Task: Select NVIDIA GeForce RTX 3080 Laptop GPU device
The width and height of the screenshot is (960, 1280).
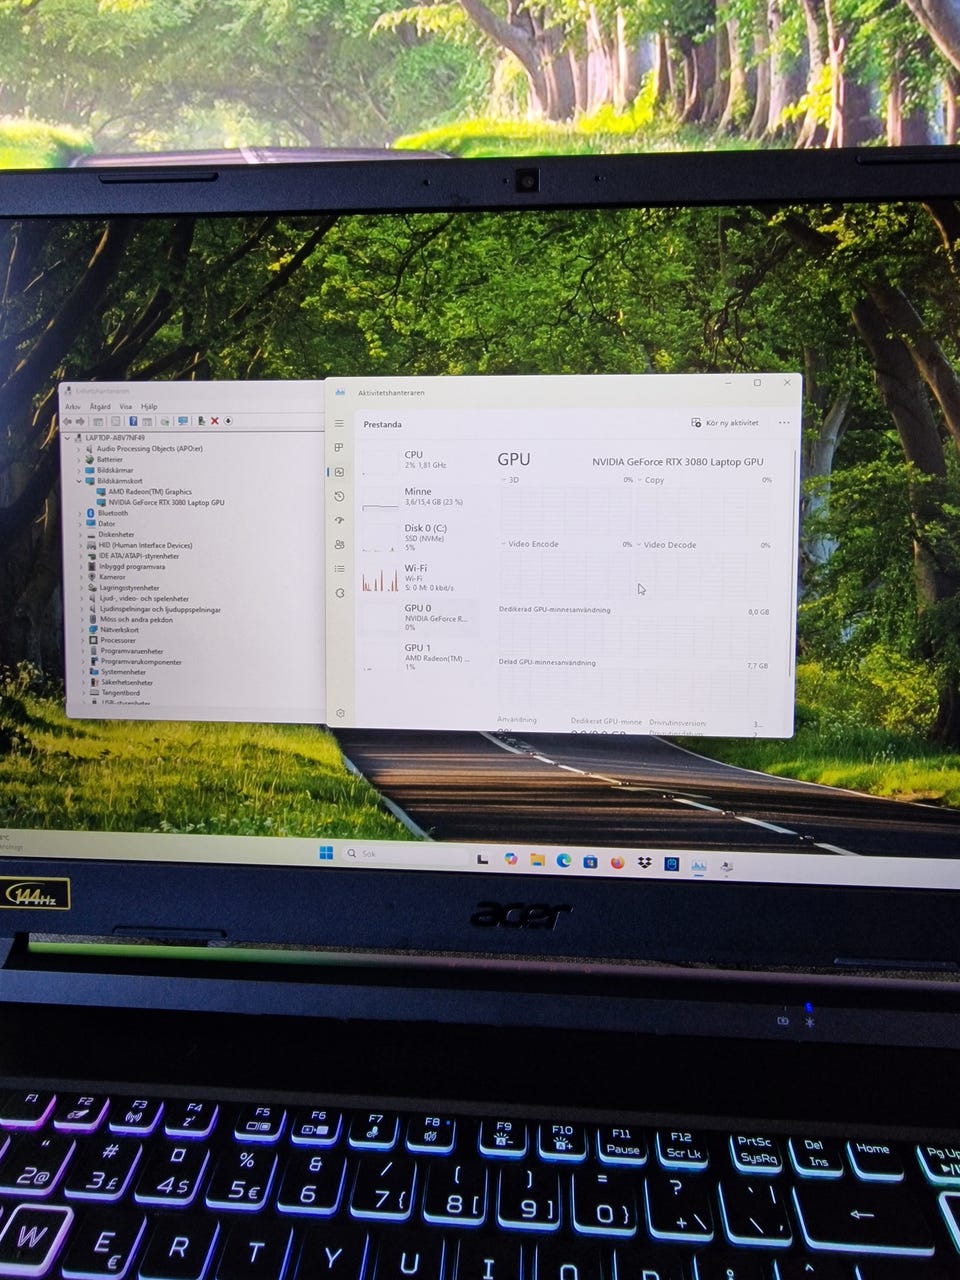Action: click(x=160, y=502)
